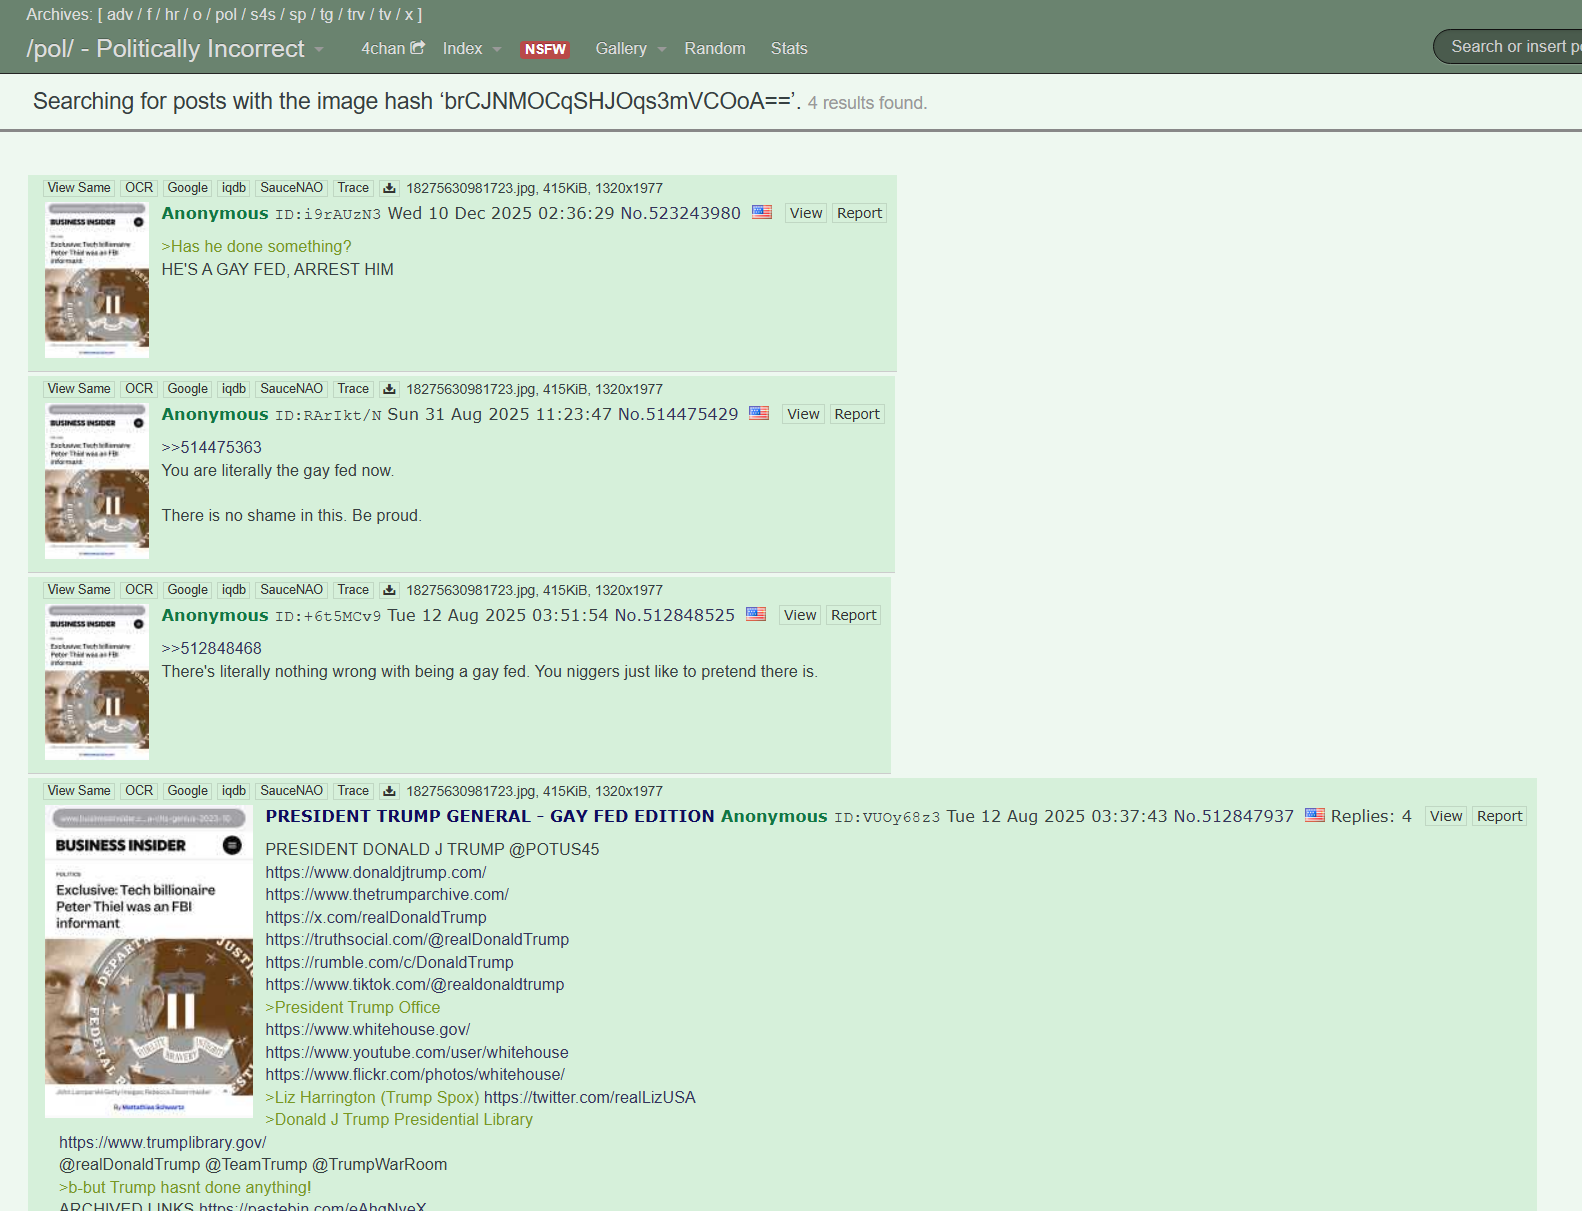The image size is (1582, 1211).
Task: Search iqdb for post No.523243980 image
Action: (234, 188)
